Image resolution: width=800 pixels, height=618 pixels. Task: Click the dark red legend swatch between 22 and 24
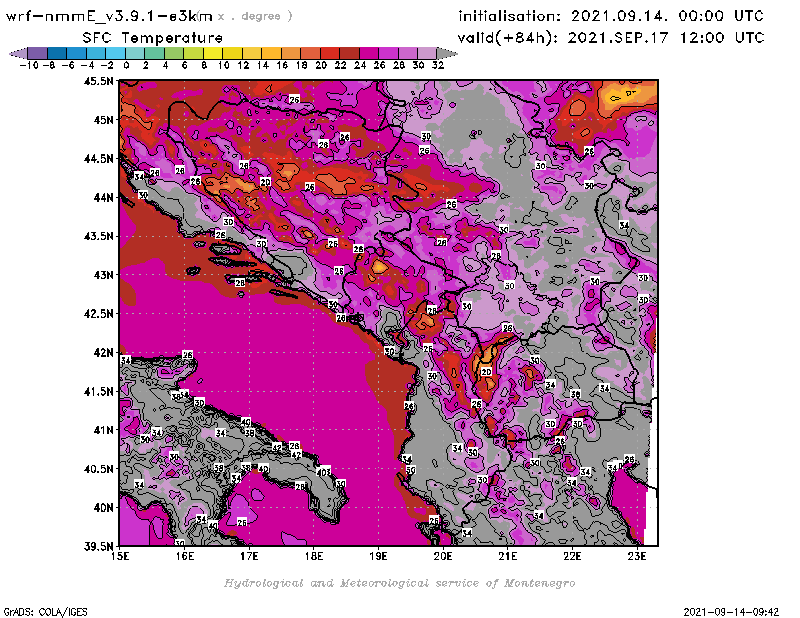point(349,53)
